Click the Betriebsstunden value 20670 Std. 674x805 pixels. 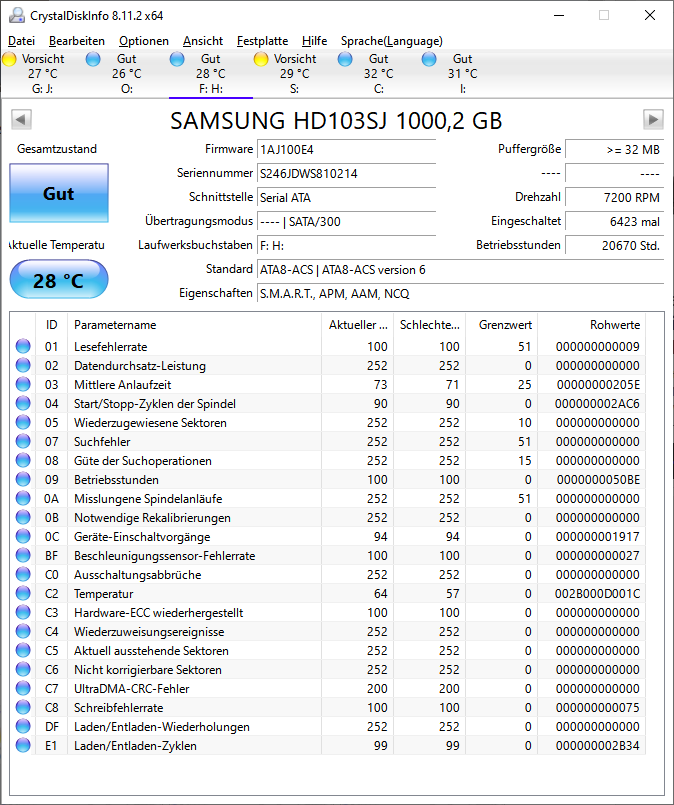coord(614,245)
